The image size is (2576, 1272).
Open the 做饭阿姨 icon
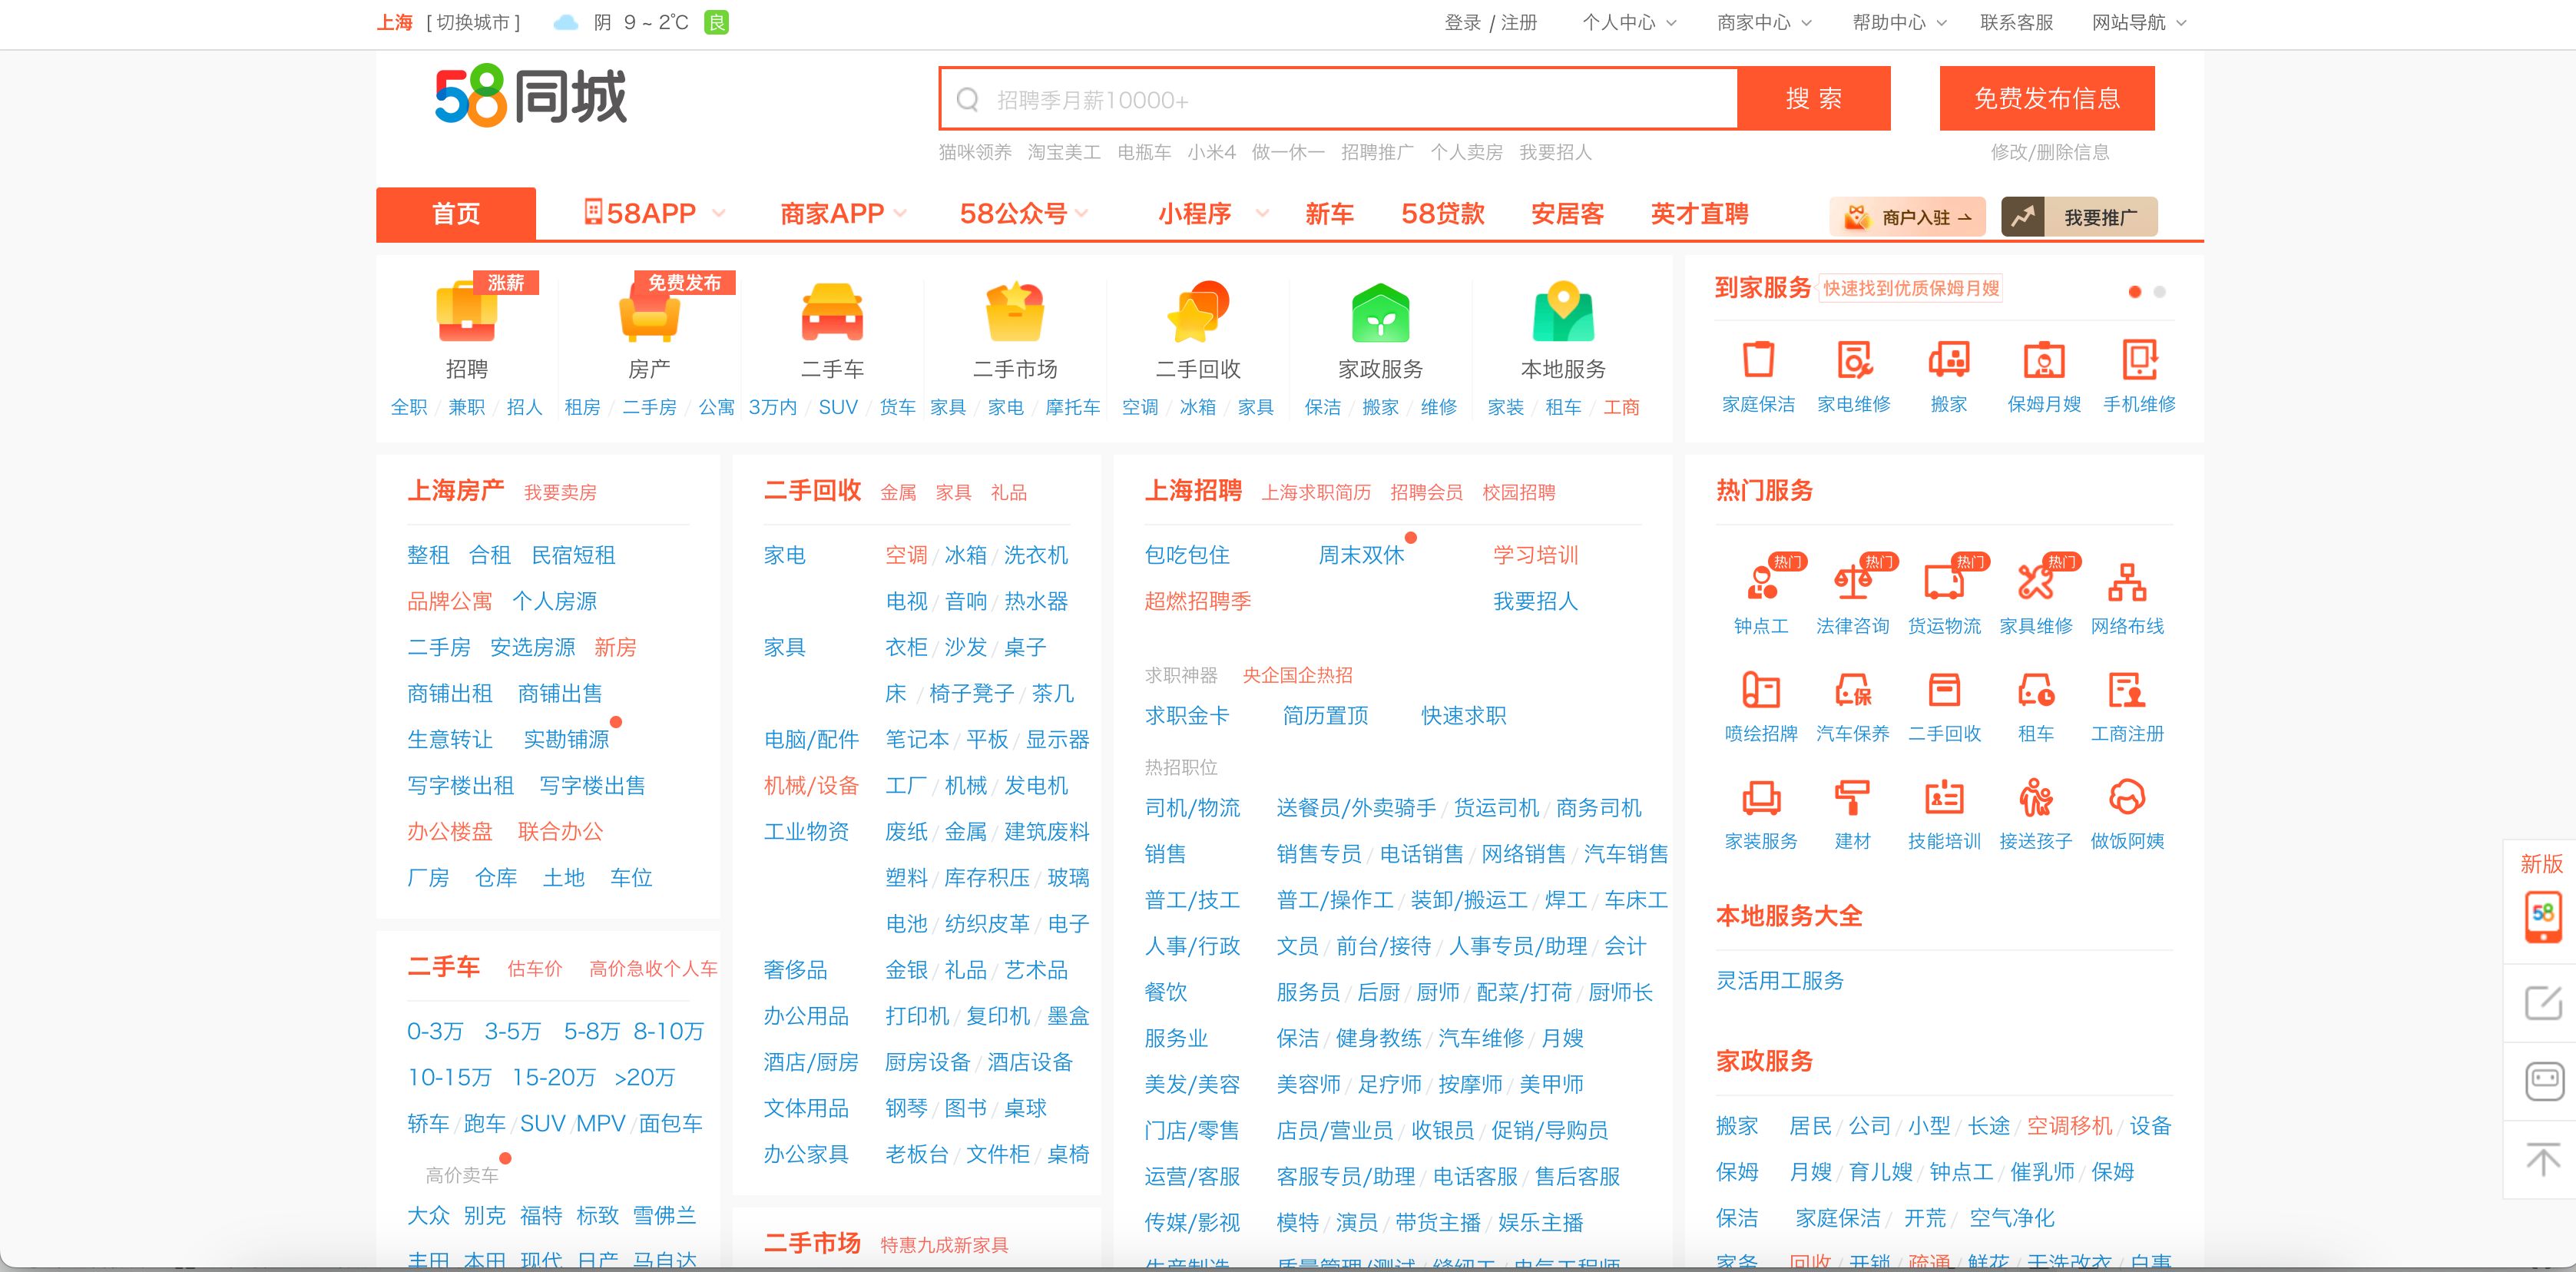pos(2127,797)
